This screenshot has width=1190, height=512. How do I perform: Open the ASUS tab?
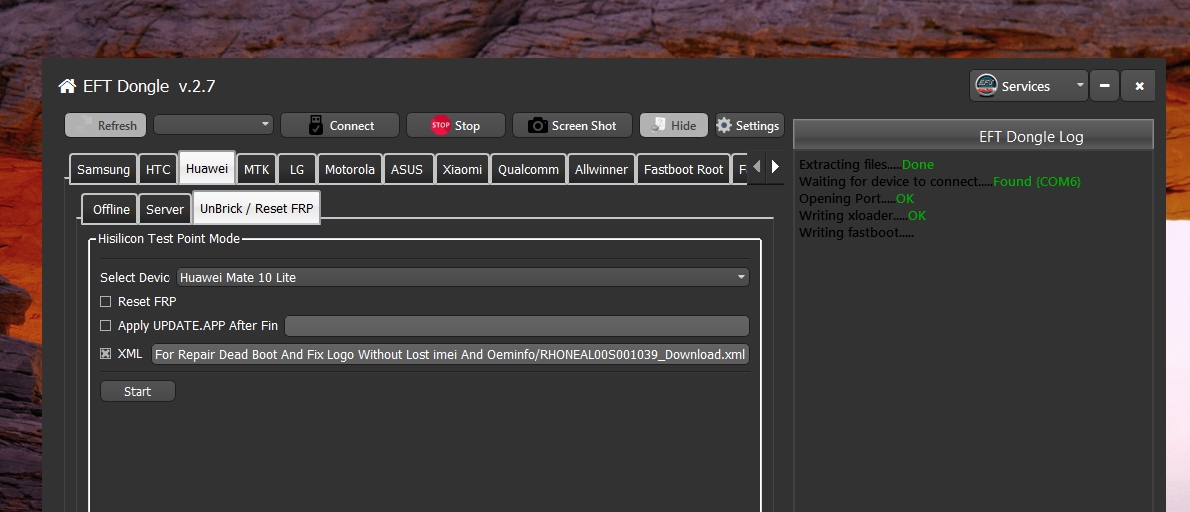click(407, 169)
